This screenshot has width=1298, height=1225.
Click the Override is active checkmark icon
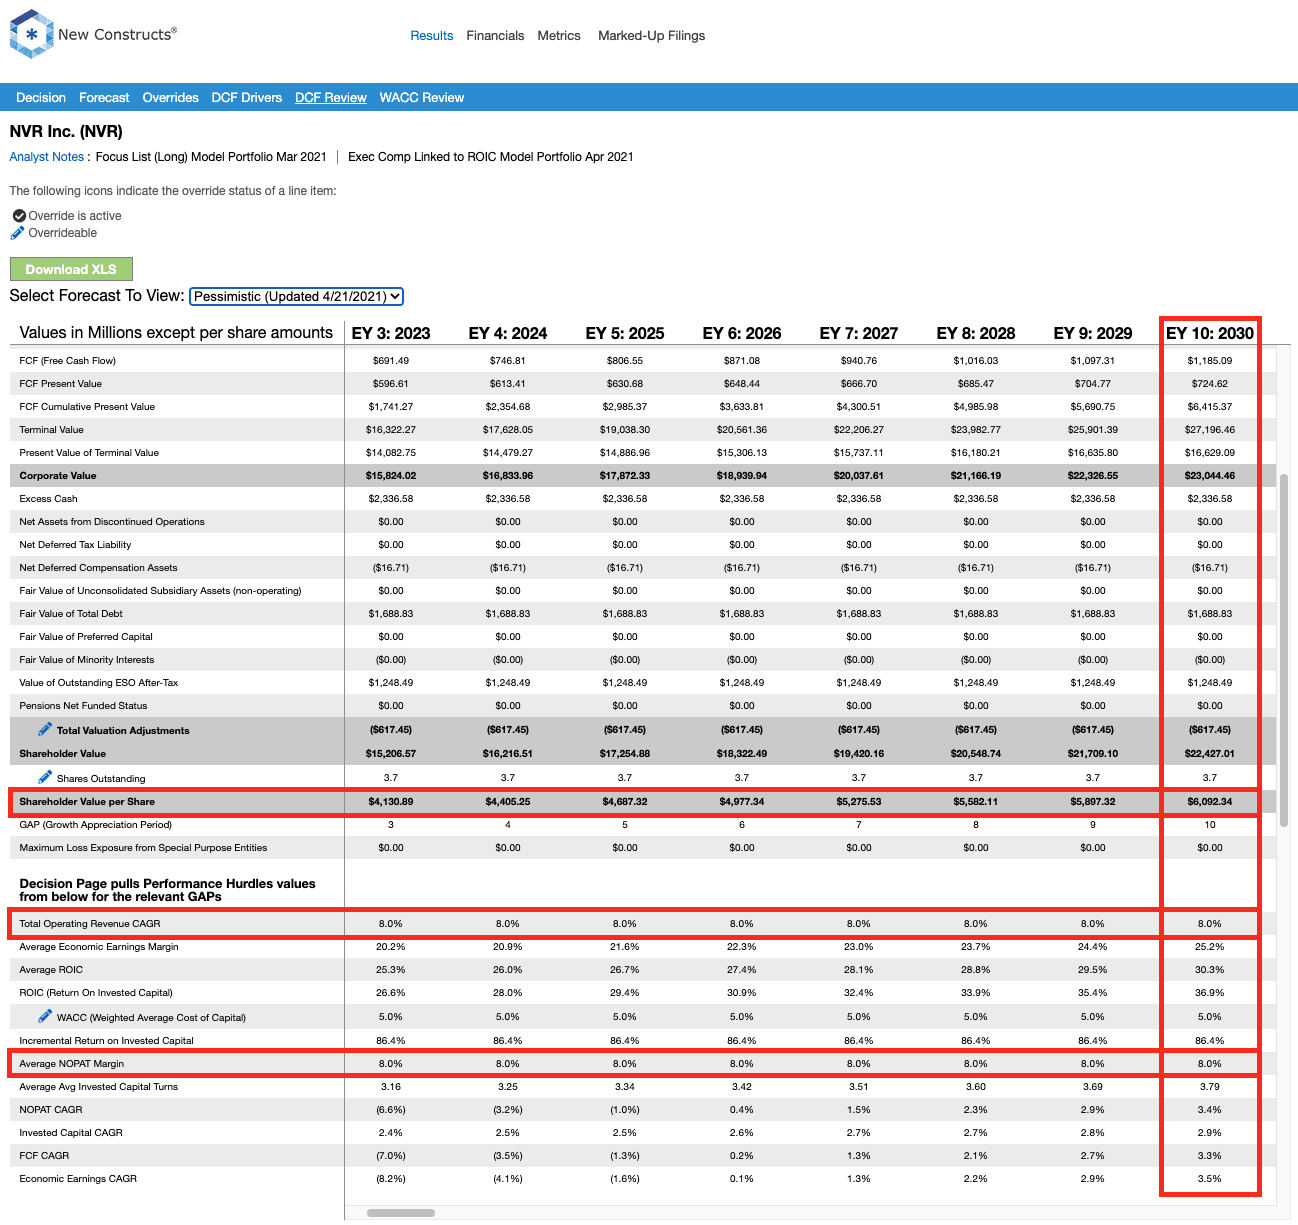[x=19, y=215]
